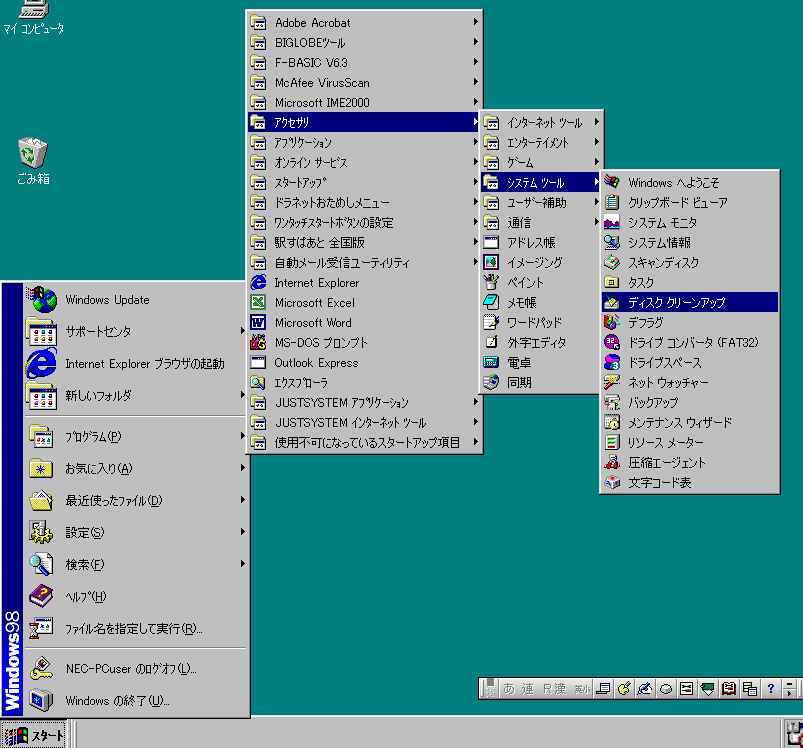Expand the BIGLOBEツール submenu arrow
This screenshot has height=748, width=803.
(x=476, y=42)
